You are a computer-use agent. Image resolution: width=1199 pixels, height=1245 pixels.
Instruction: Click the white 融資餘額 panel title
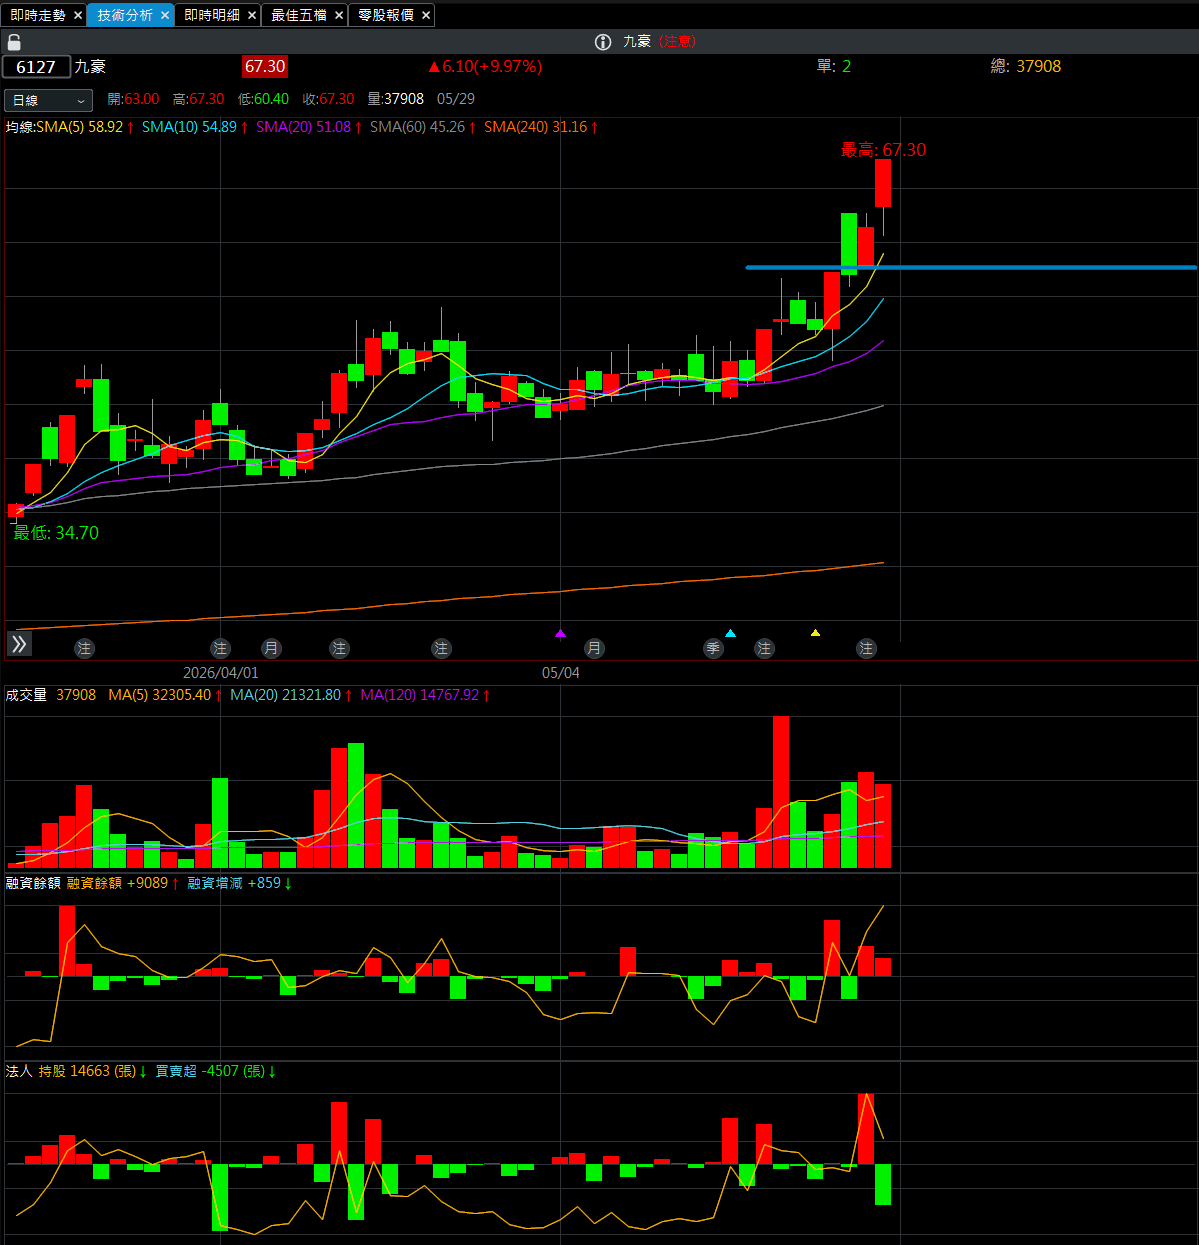[33, 883]
